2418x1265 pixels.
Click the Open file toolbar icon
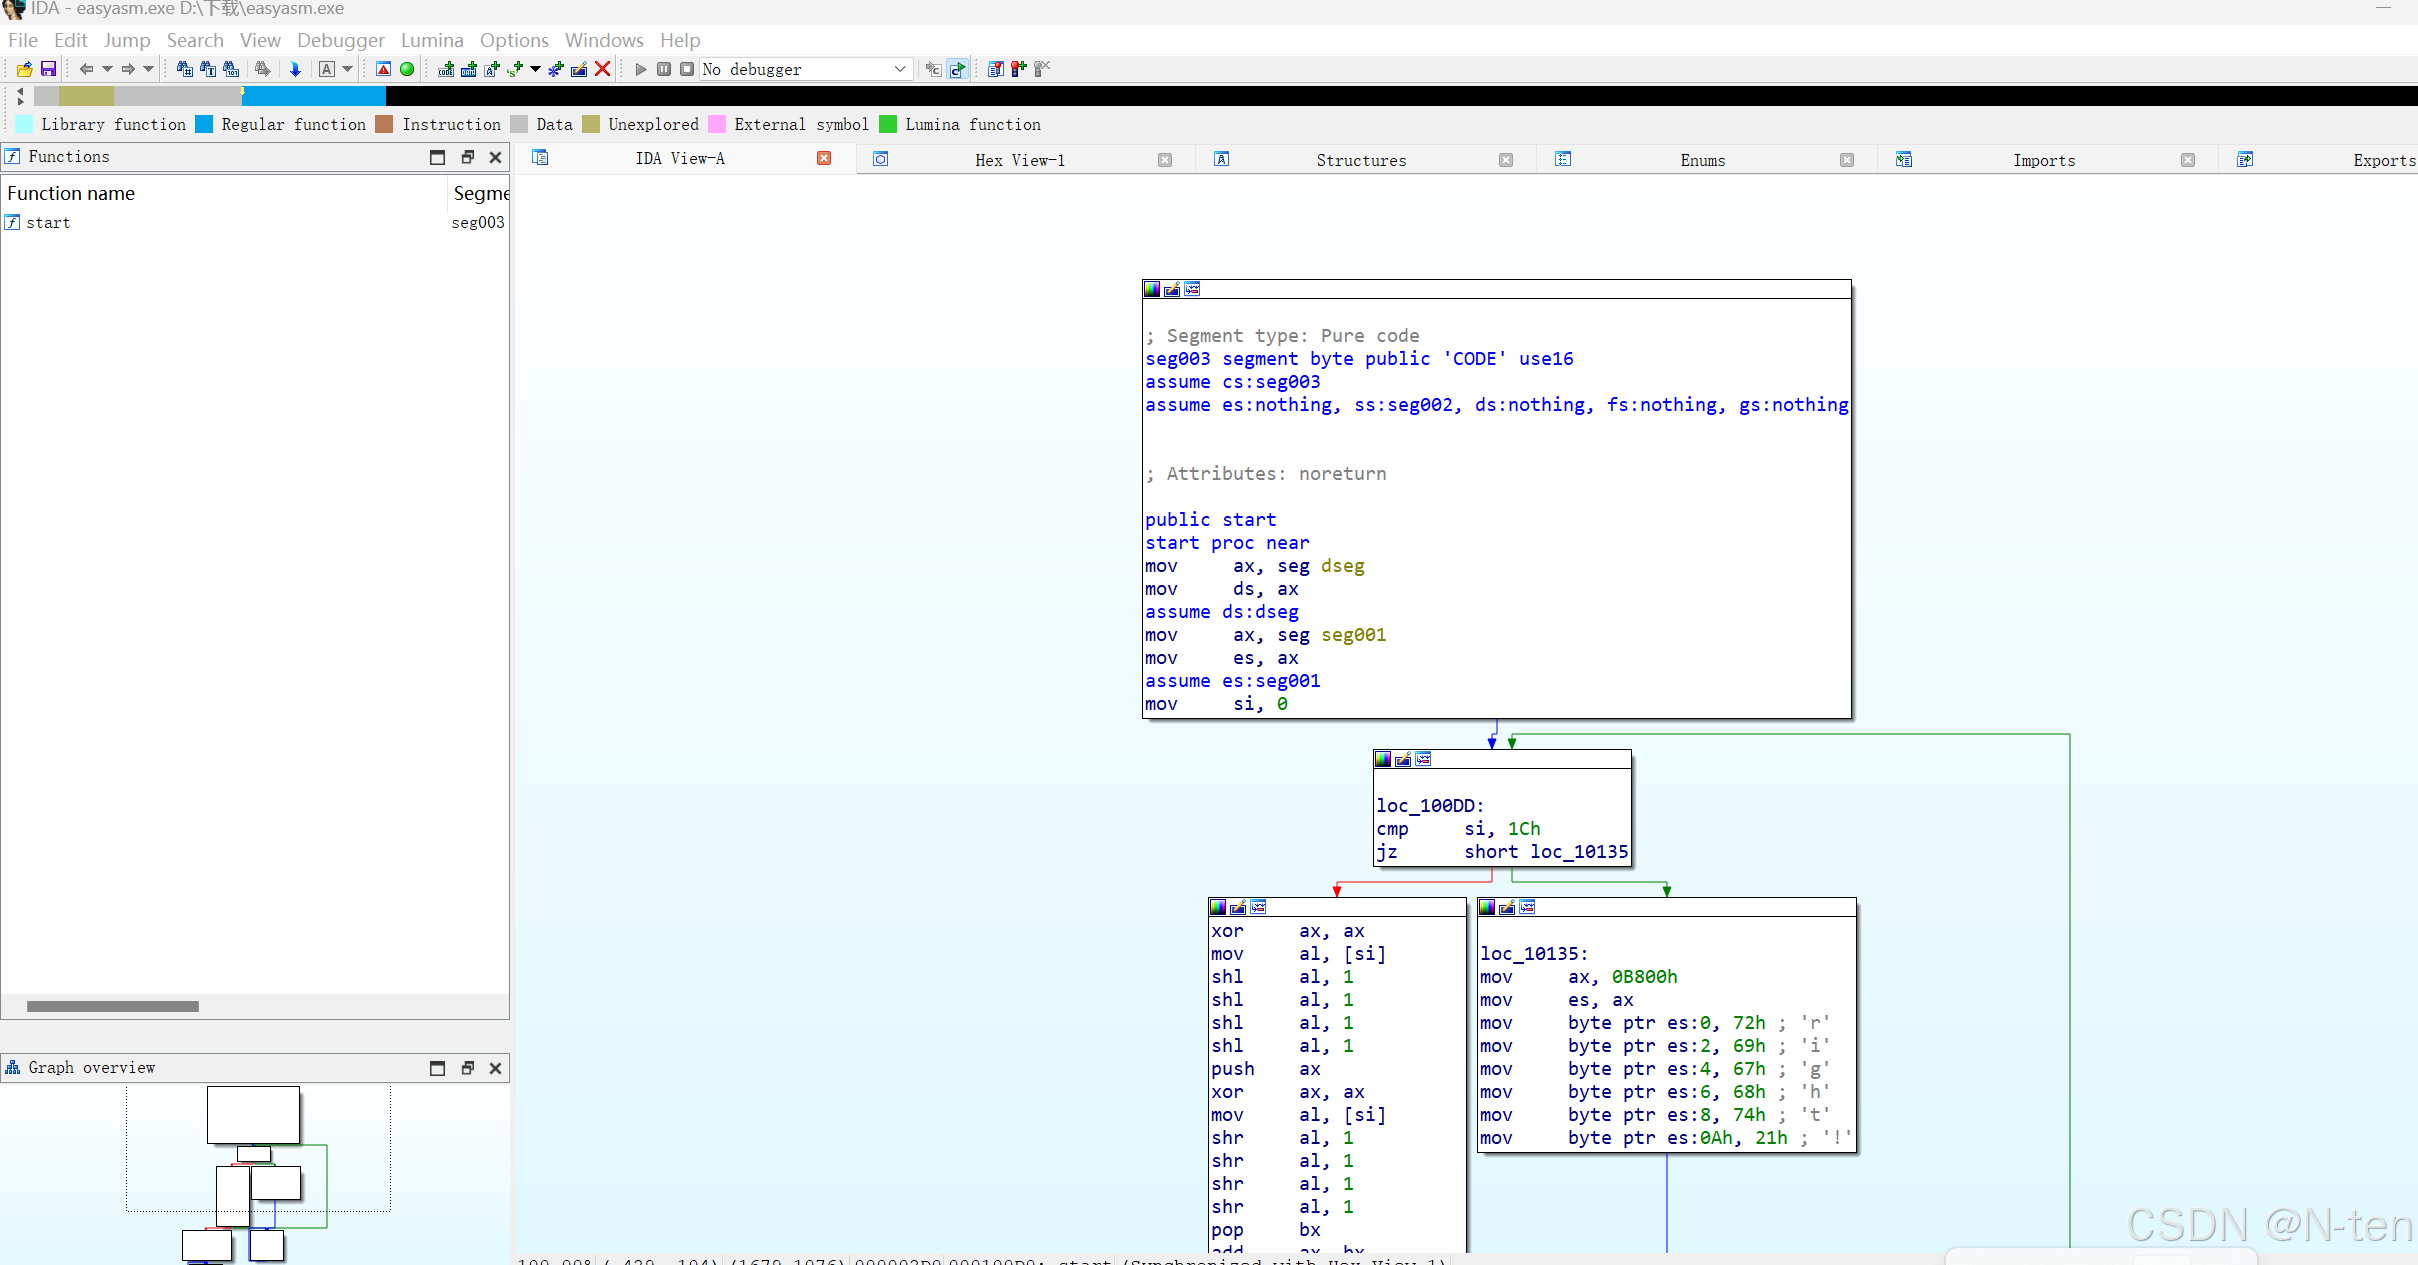click(x=24, y=69)
